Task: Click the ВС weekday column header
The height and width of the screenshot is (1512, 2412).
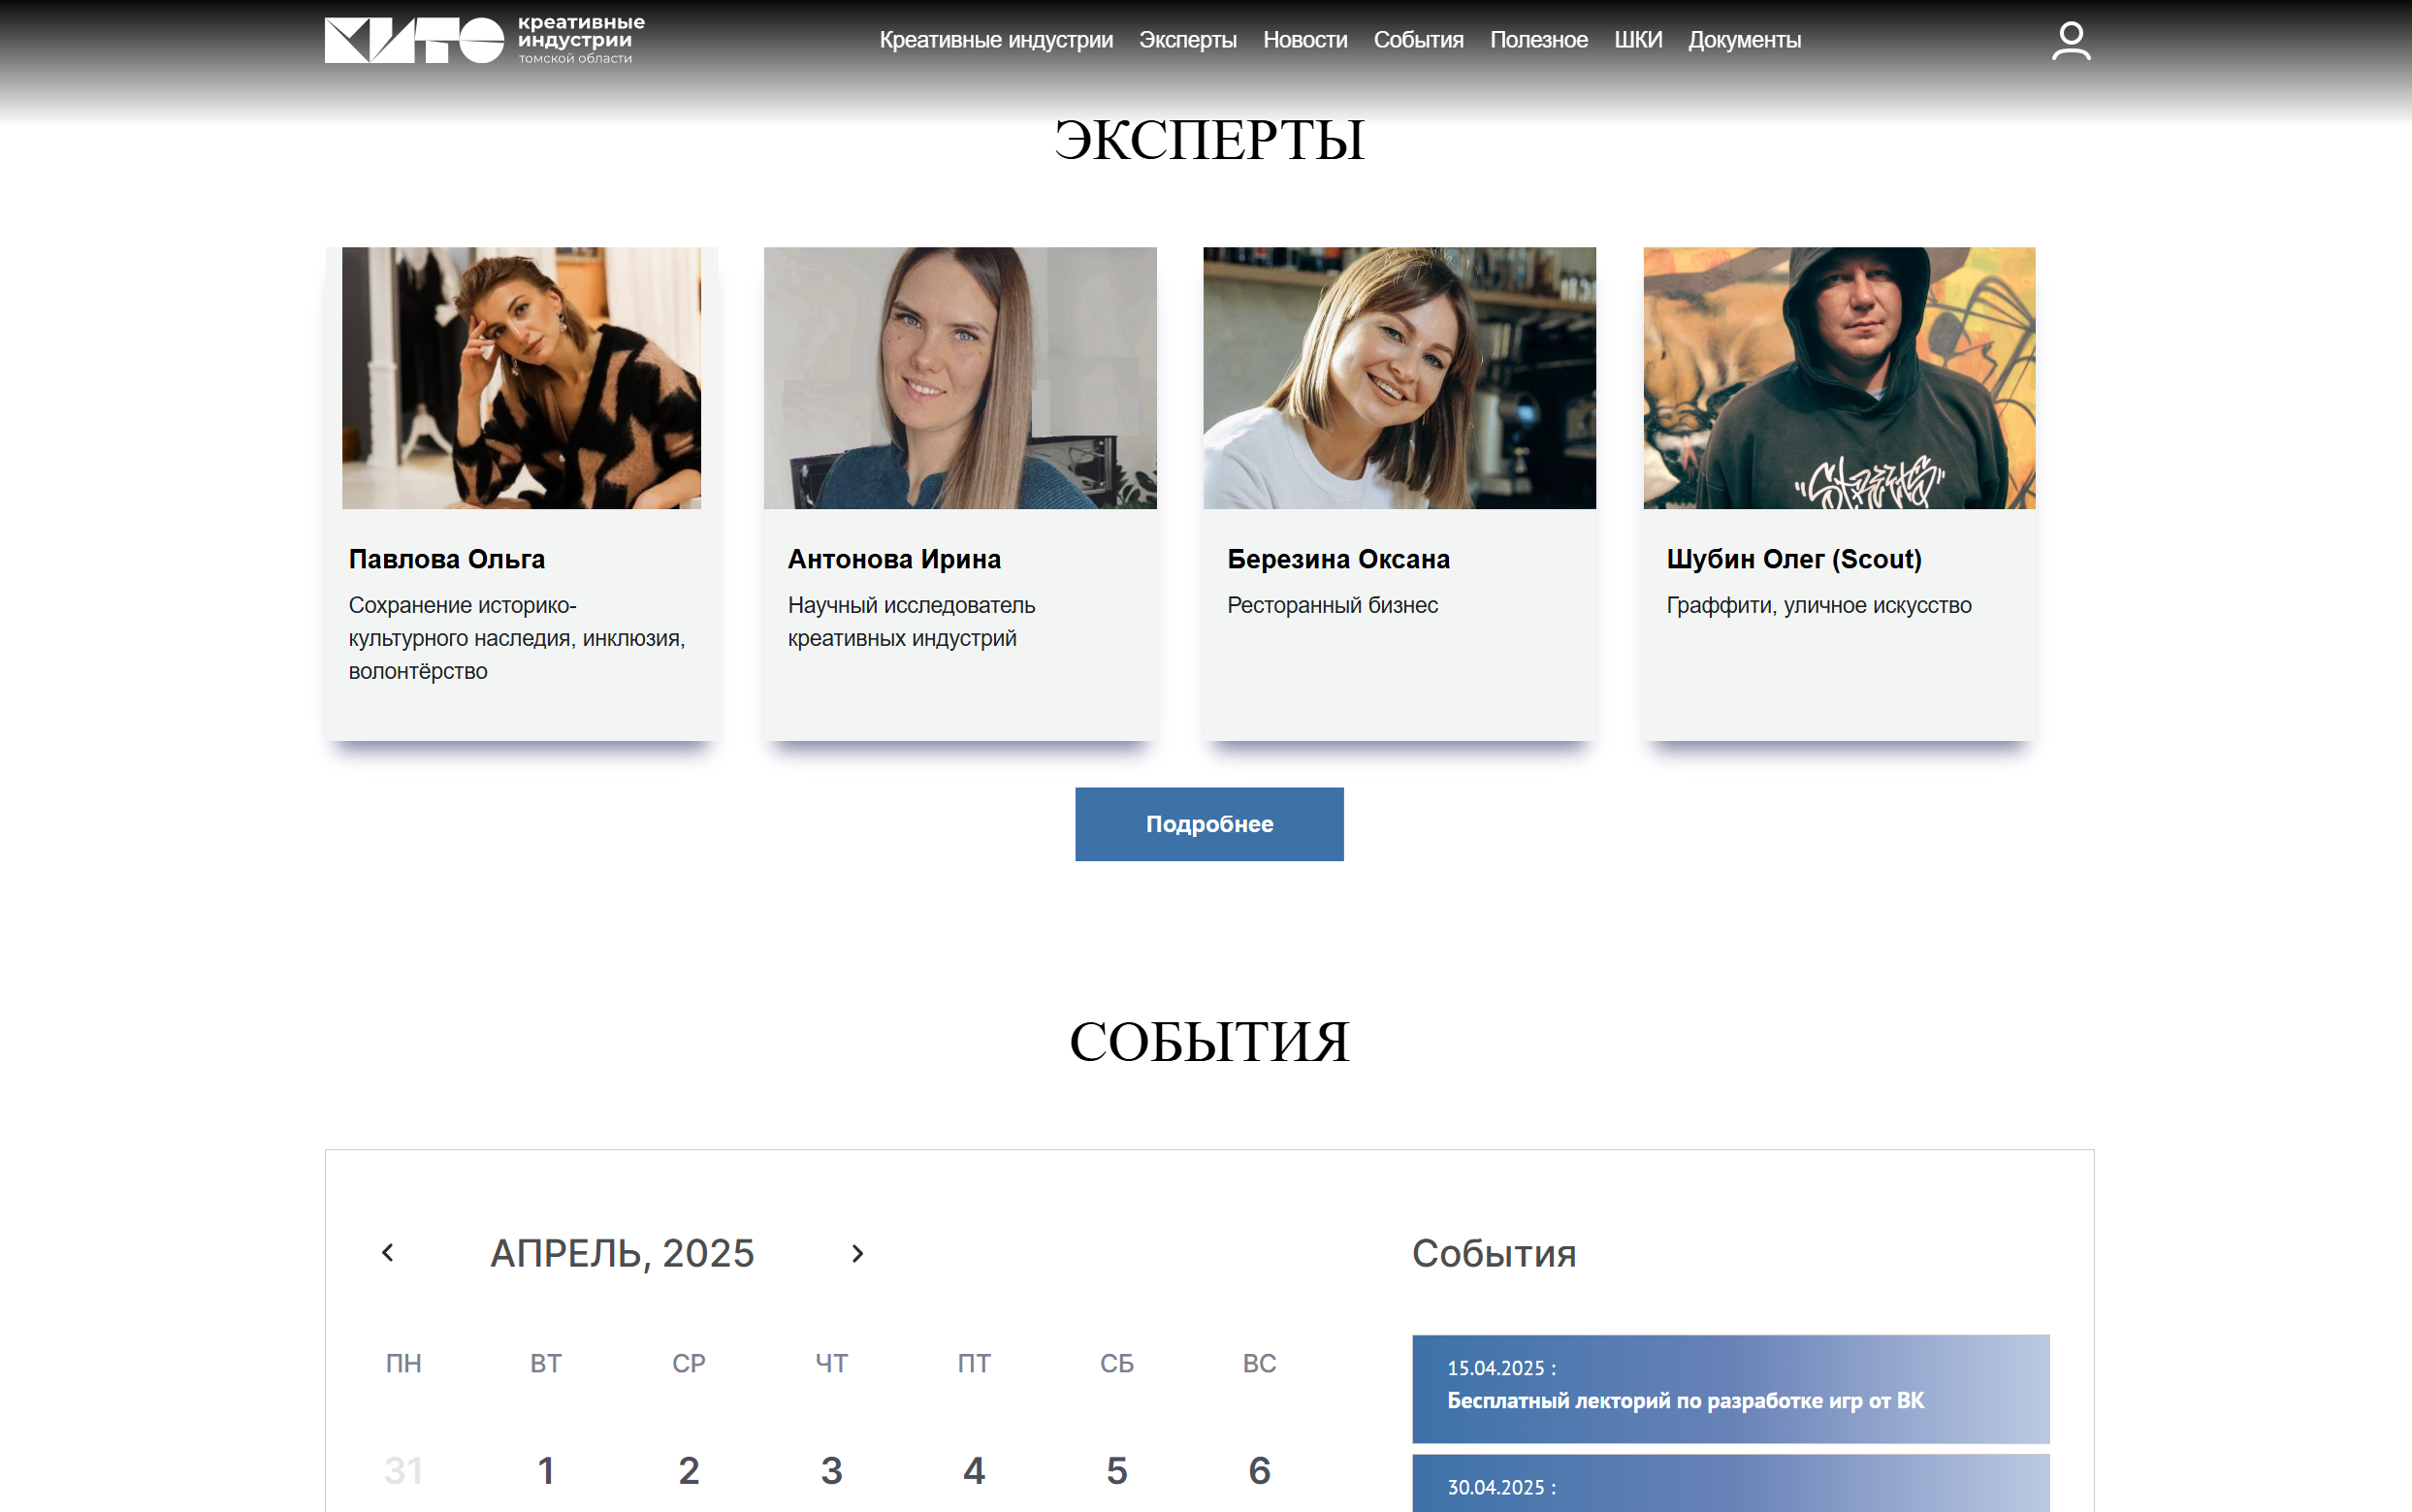Action: [x=1259, y=1363]
